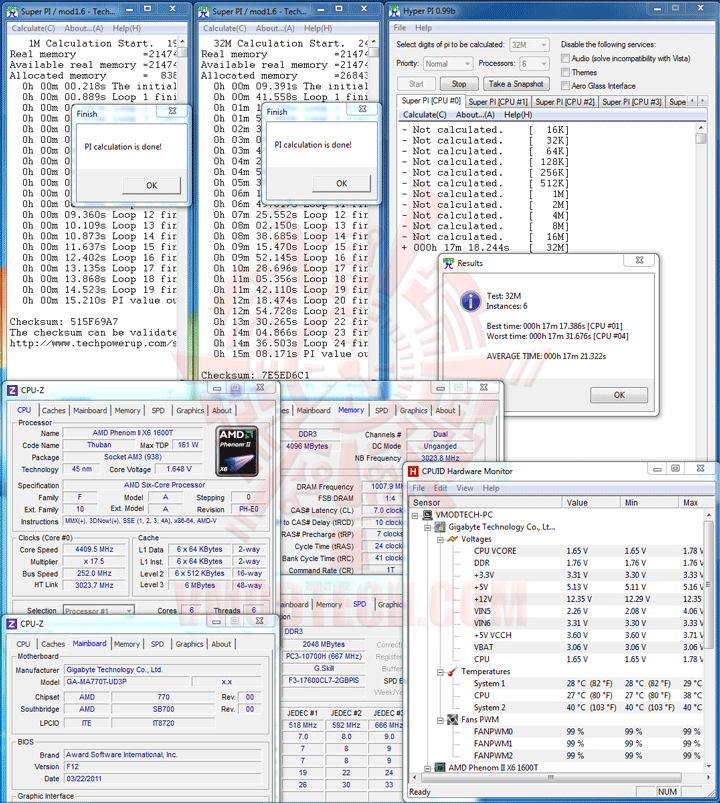Click OK in the Hyper PI Results dialog
The image size is (720, 803).
619,395
